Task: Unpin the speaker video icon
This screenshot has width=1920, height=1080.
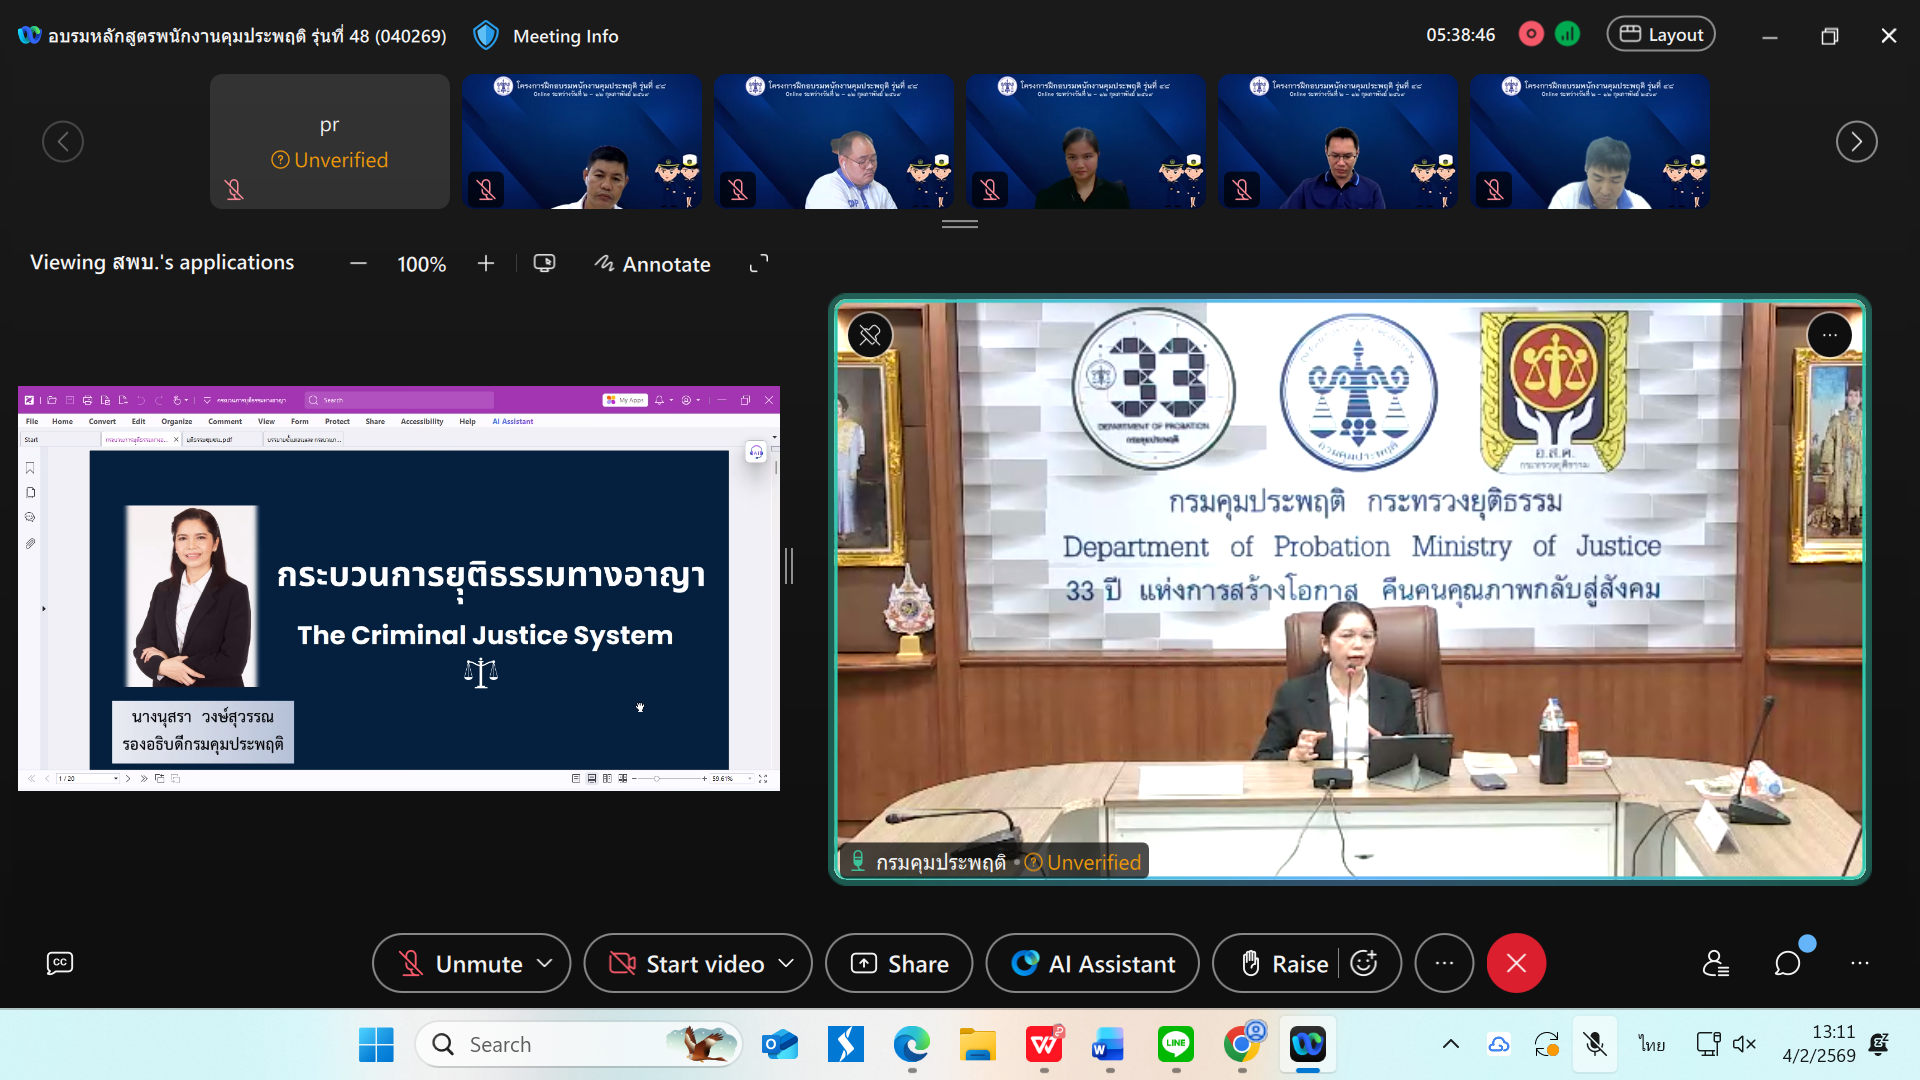Action: point(870,335)
